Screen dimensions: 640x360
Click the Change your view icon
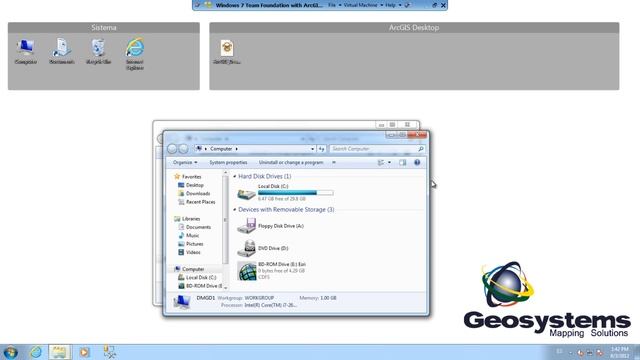pos(381,162)
